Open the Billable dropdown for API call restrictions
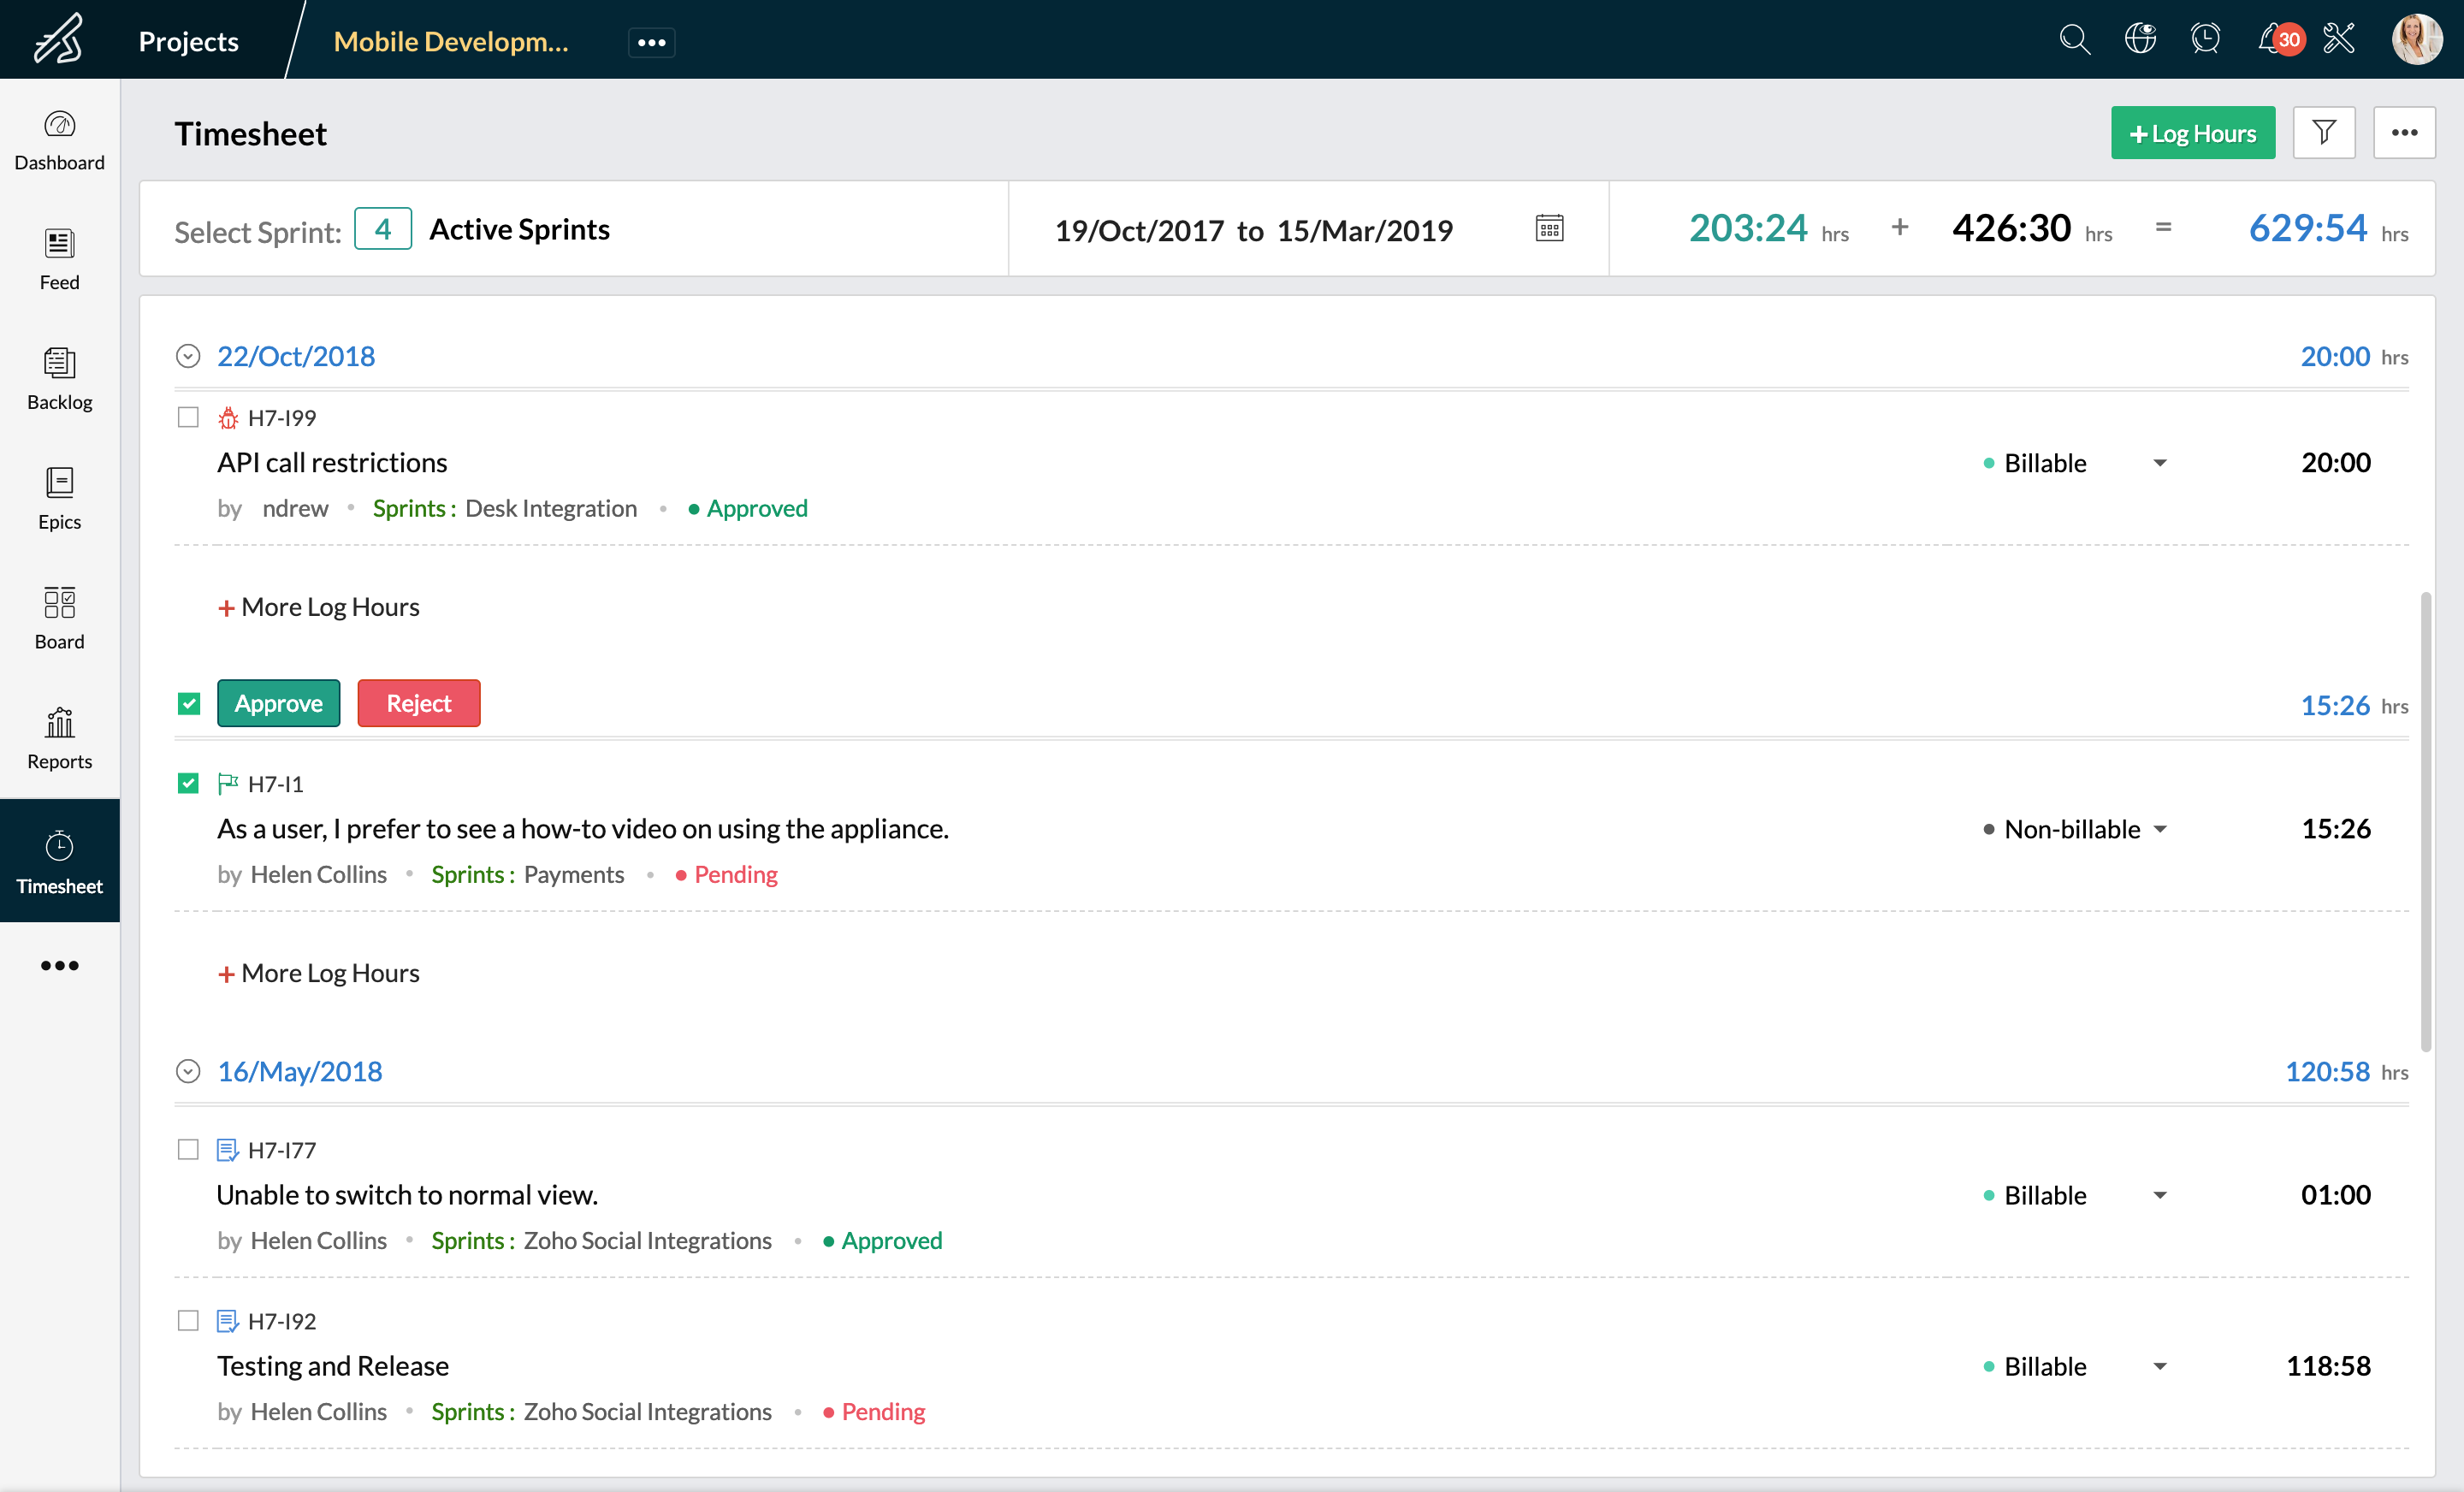 coord(2160,462)
